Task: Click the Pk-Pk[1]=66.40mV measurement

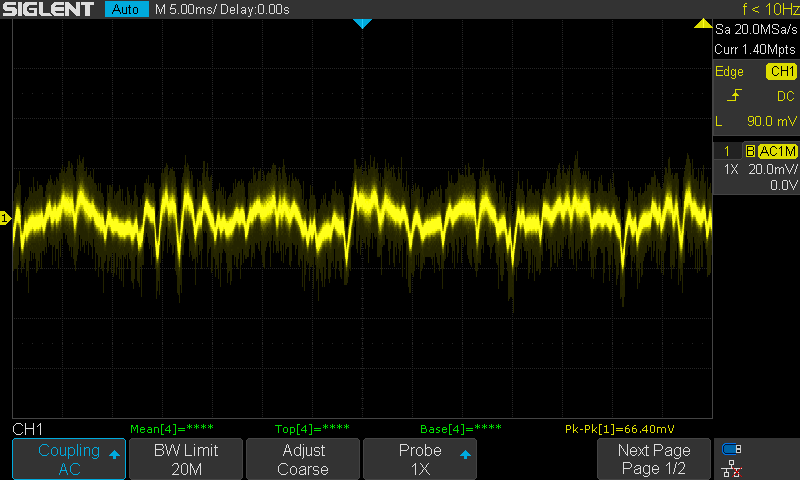Action: pos(620,428)
